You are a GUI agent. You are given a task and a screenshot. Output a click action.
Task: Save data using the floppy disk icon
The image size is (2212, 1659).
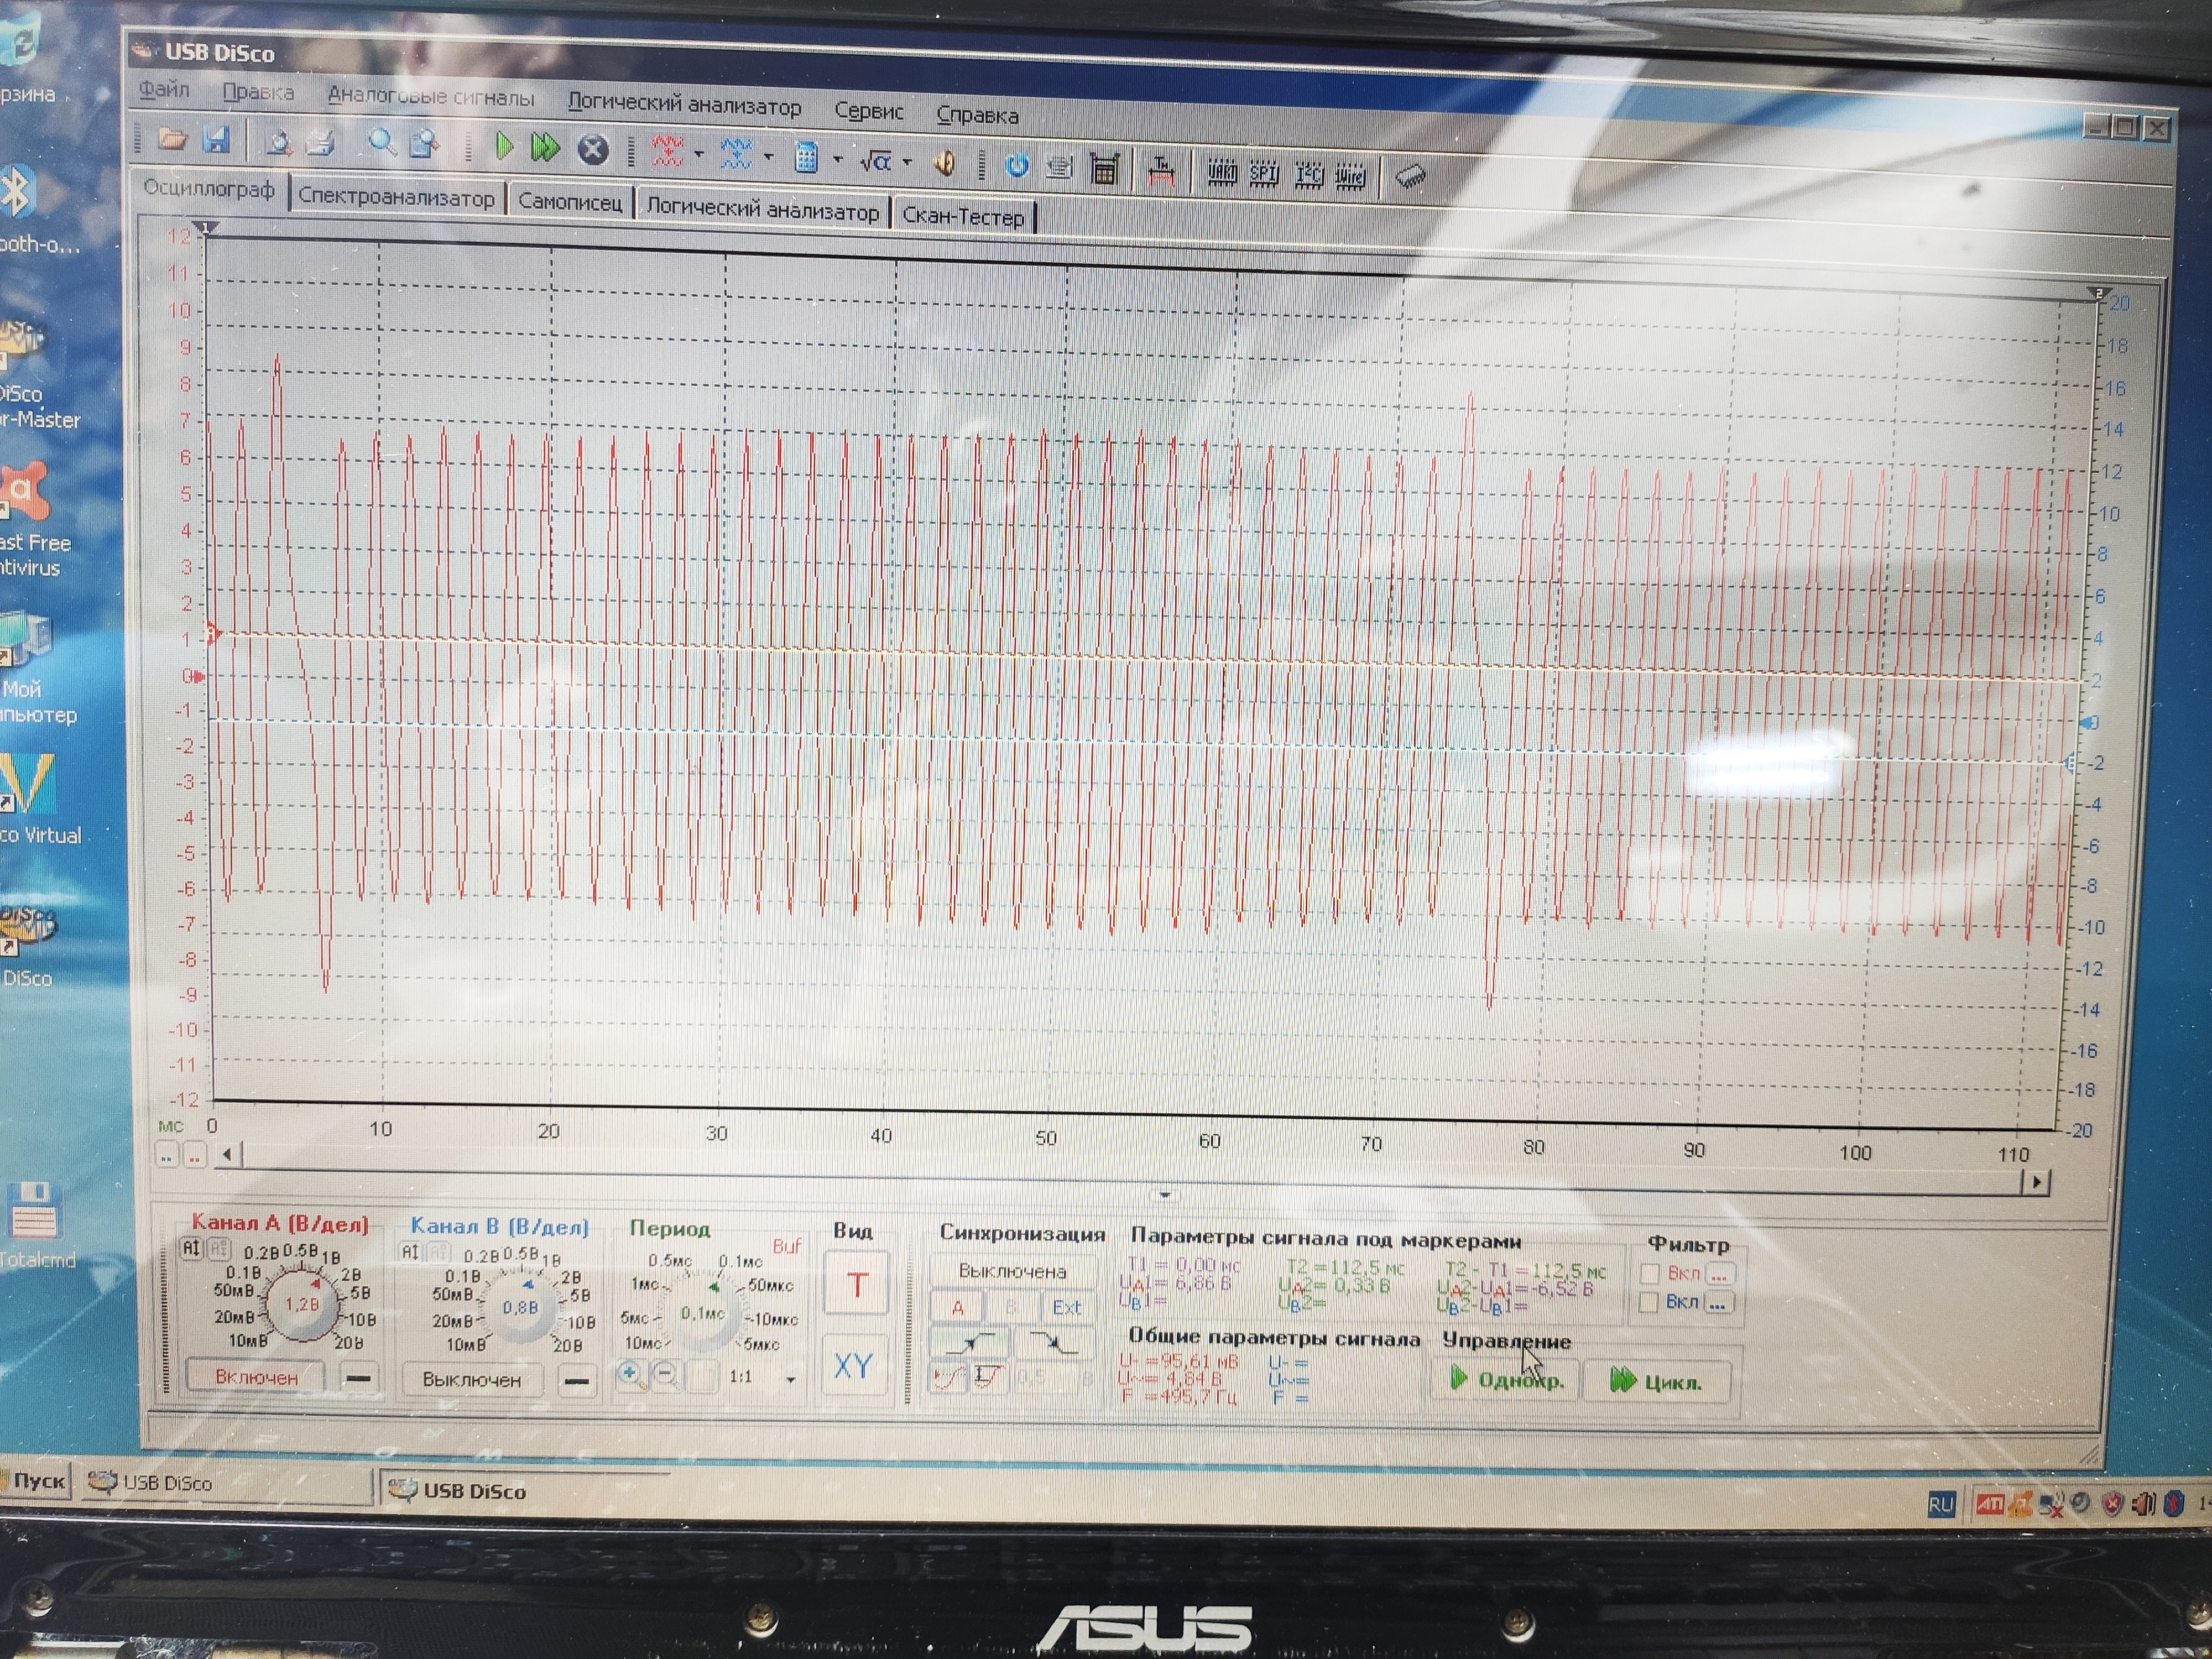pos(216,140)
